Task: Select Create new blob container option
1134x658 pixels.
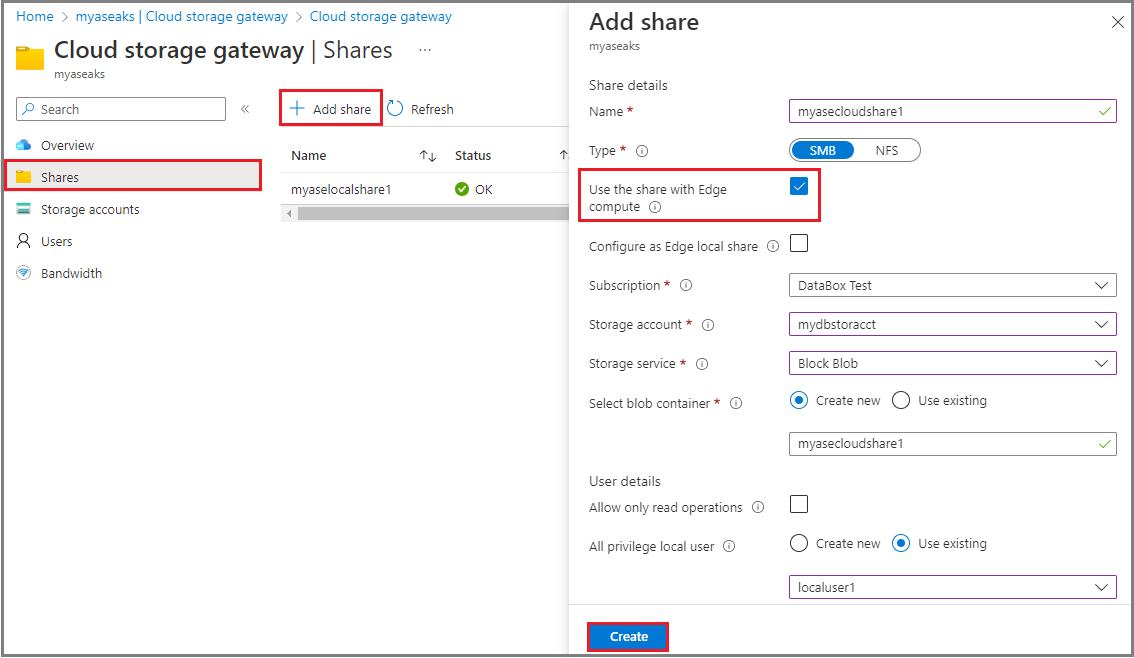Action: click(x=798, y=400)
